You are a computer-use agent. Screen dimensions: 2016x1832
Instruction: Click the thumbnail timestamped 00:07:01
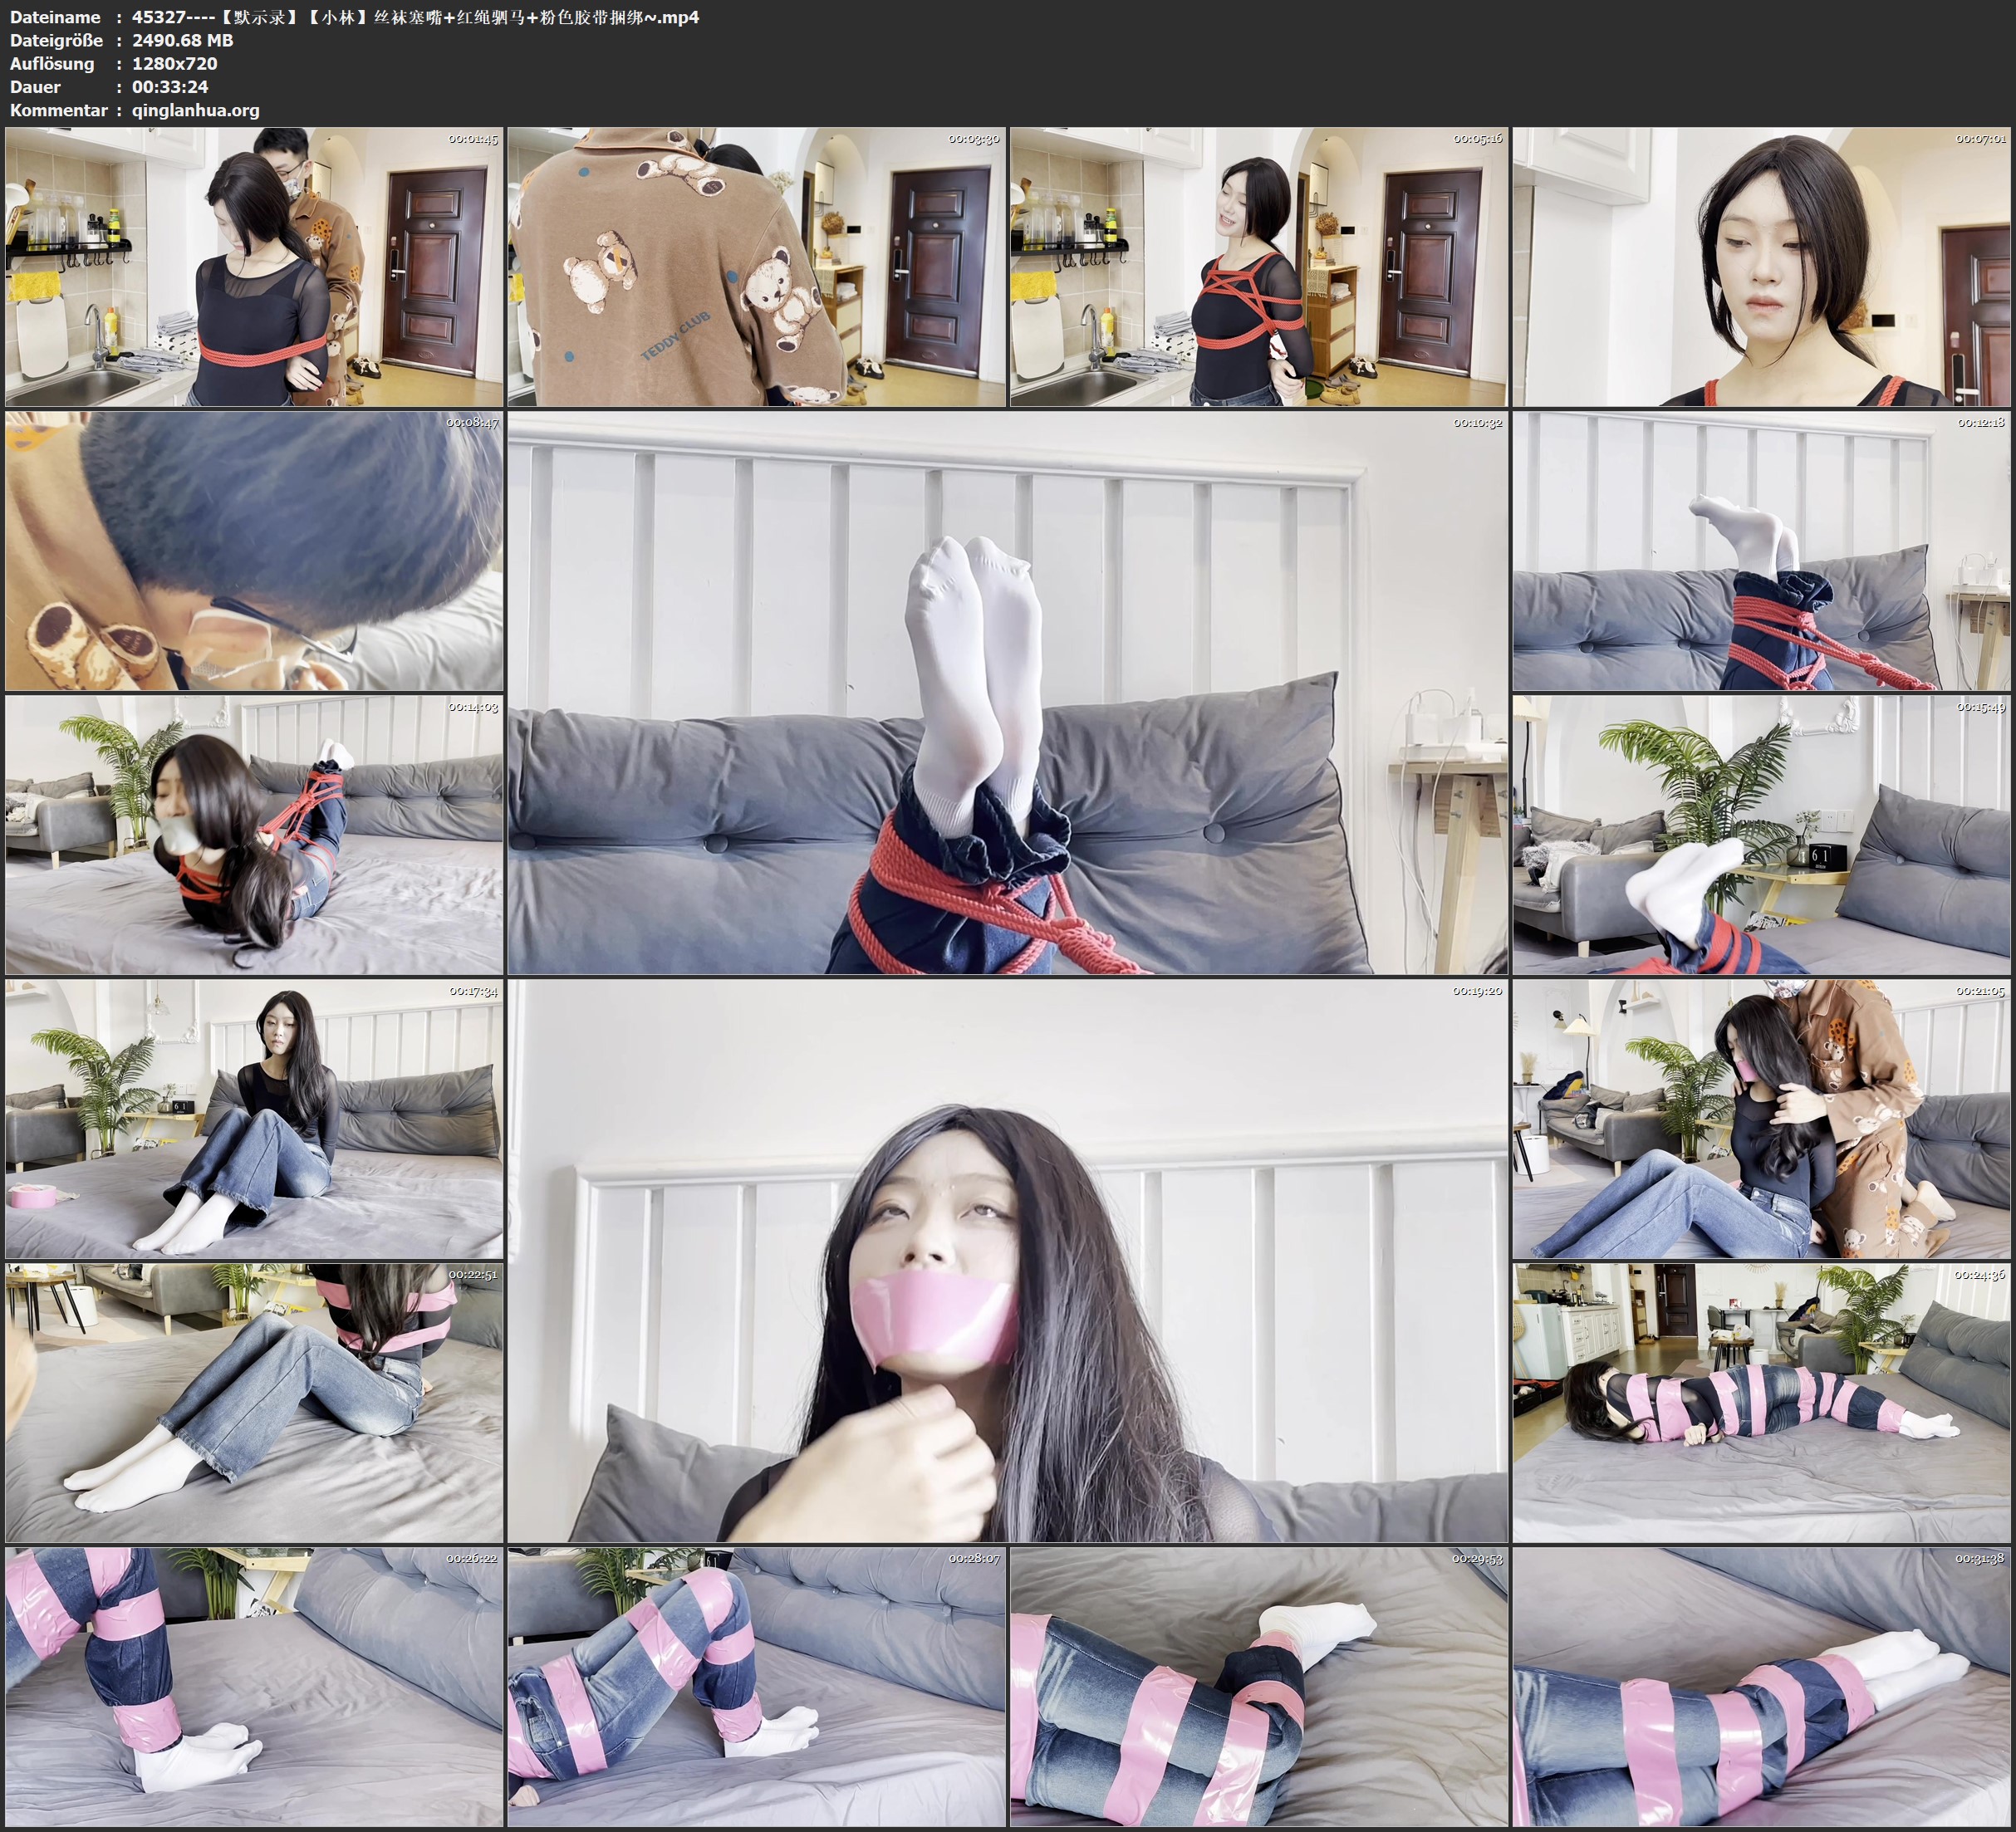[x=1761, y=267]
